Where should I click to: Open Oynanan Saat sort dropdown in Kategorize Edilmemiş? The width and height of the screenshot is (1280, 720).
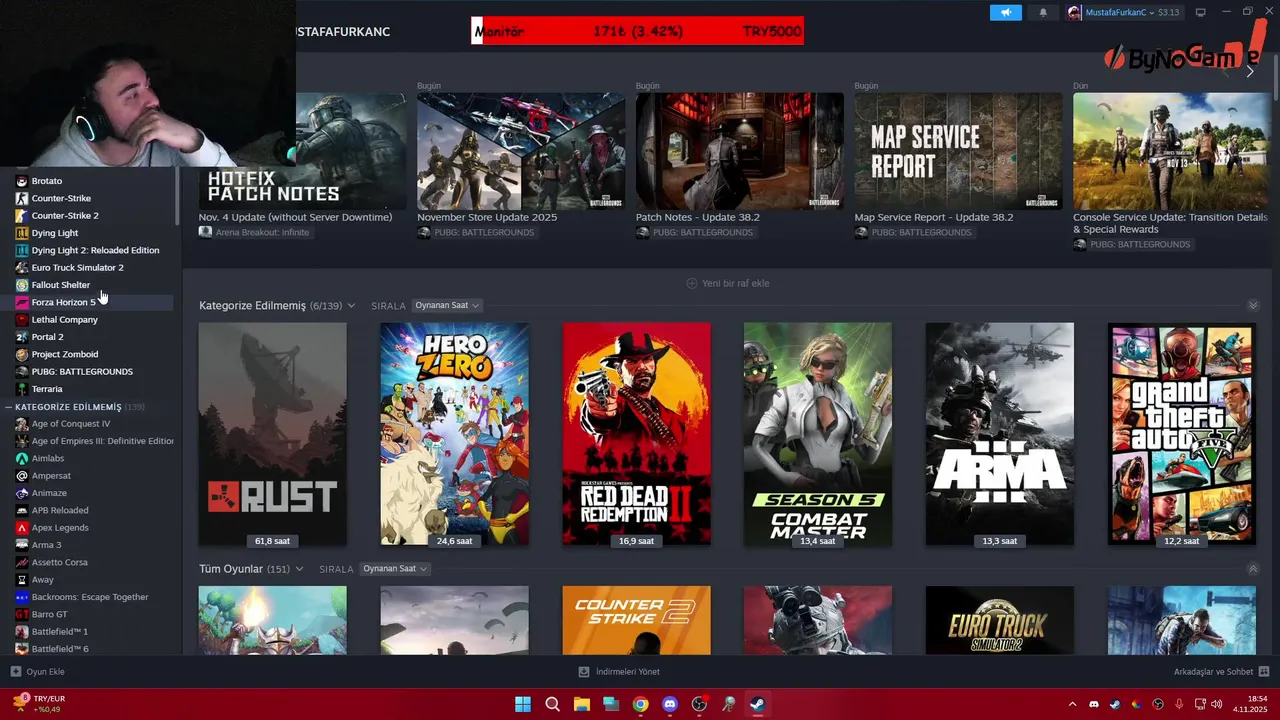446,305
